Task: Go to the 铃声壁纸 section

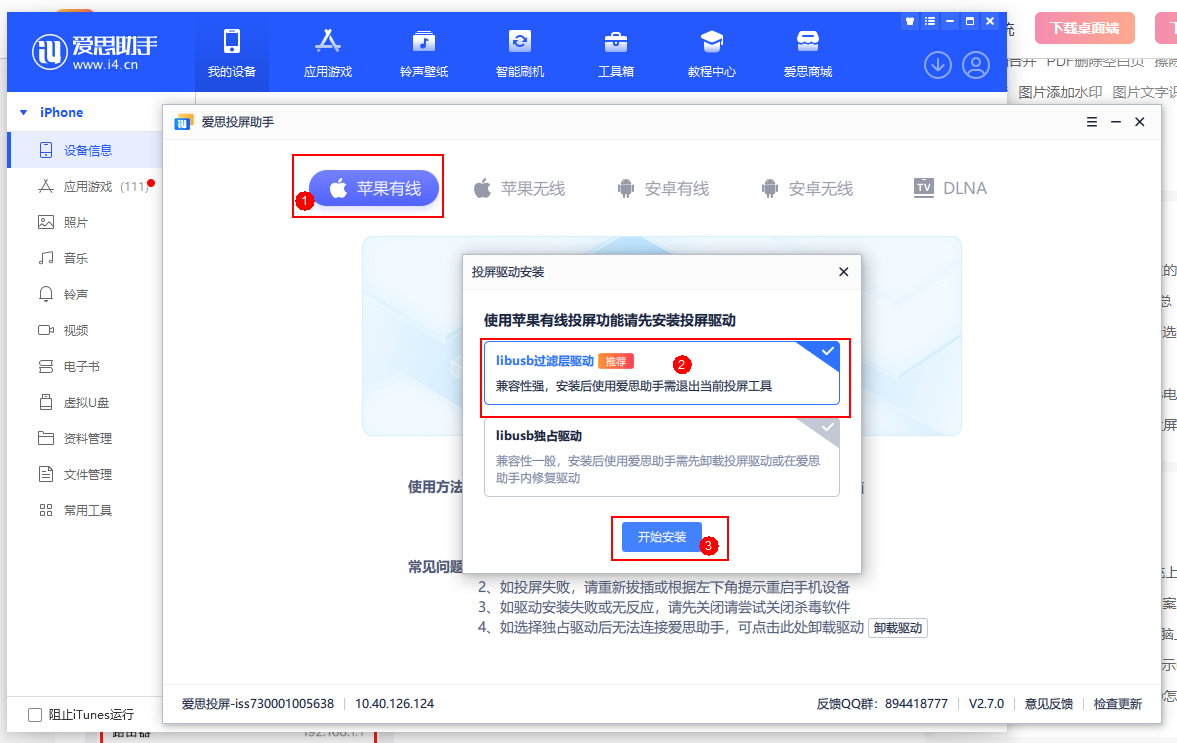Action: (x=424, y=53)
